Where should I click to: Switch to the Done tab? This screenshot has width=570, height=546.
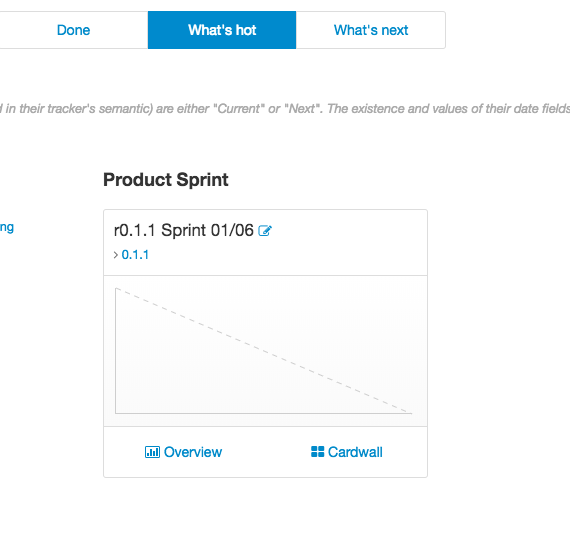pos(73,30)
